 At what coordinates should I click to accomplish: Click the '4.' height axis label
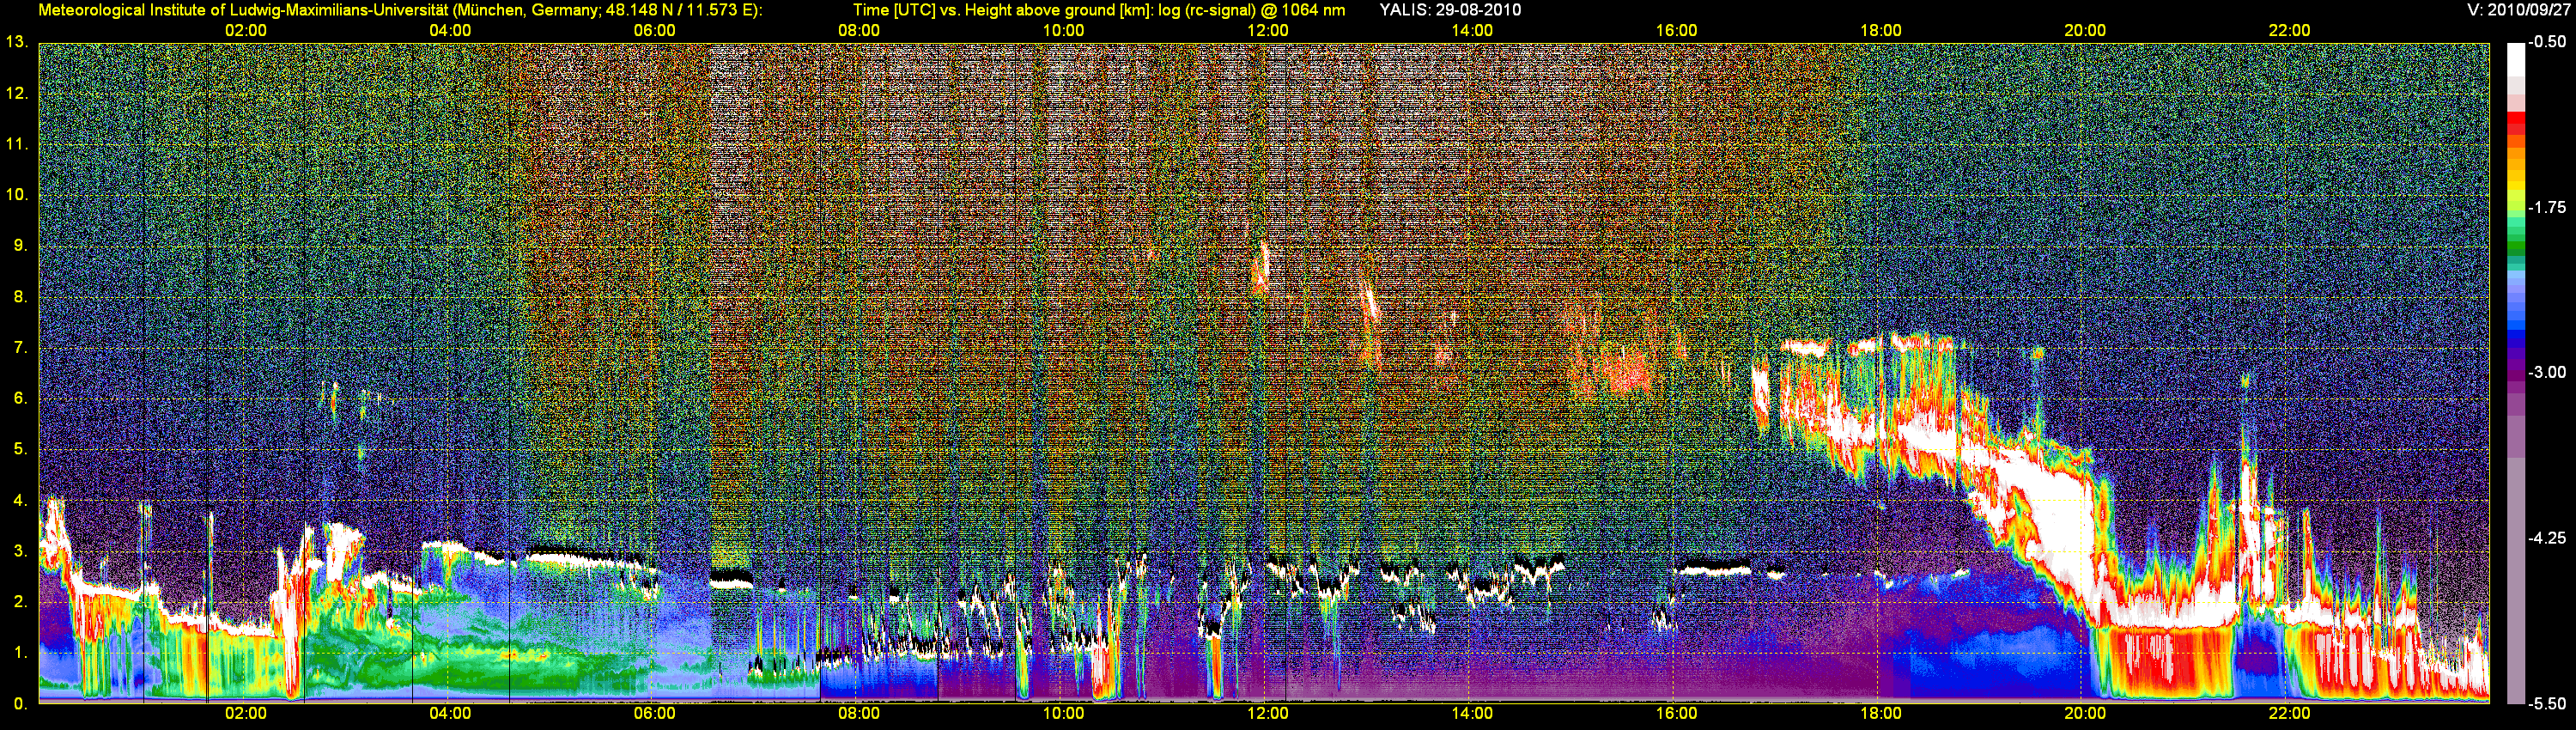20,500
